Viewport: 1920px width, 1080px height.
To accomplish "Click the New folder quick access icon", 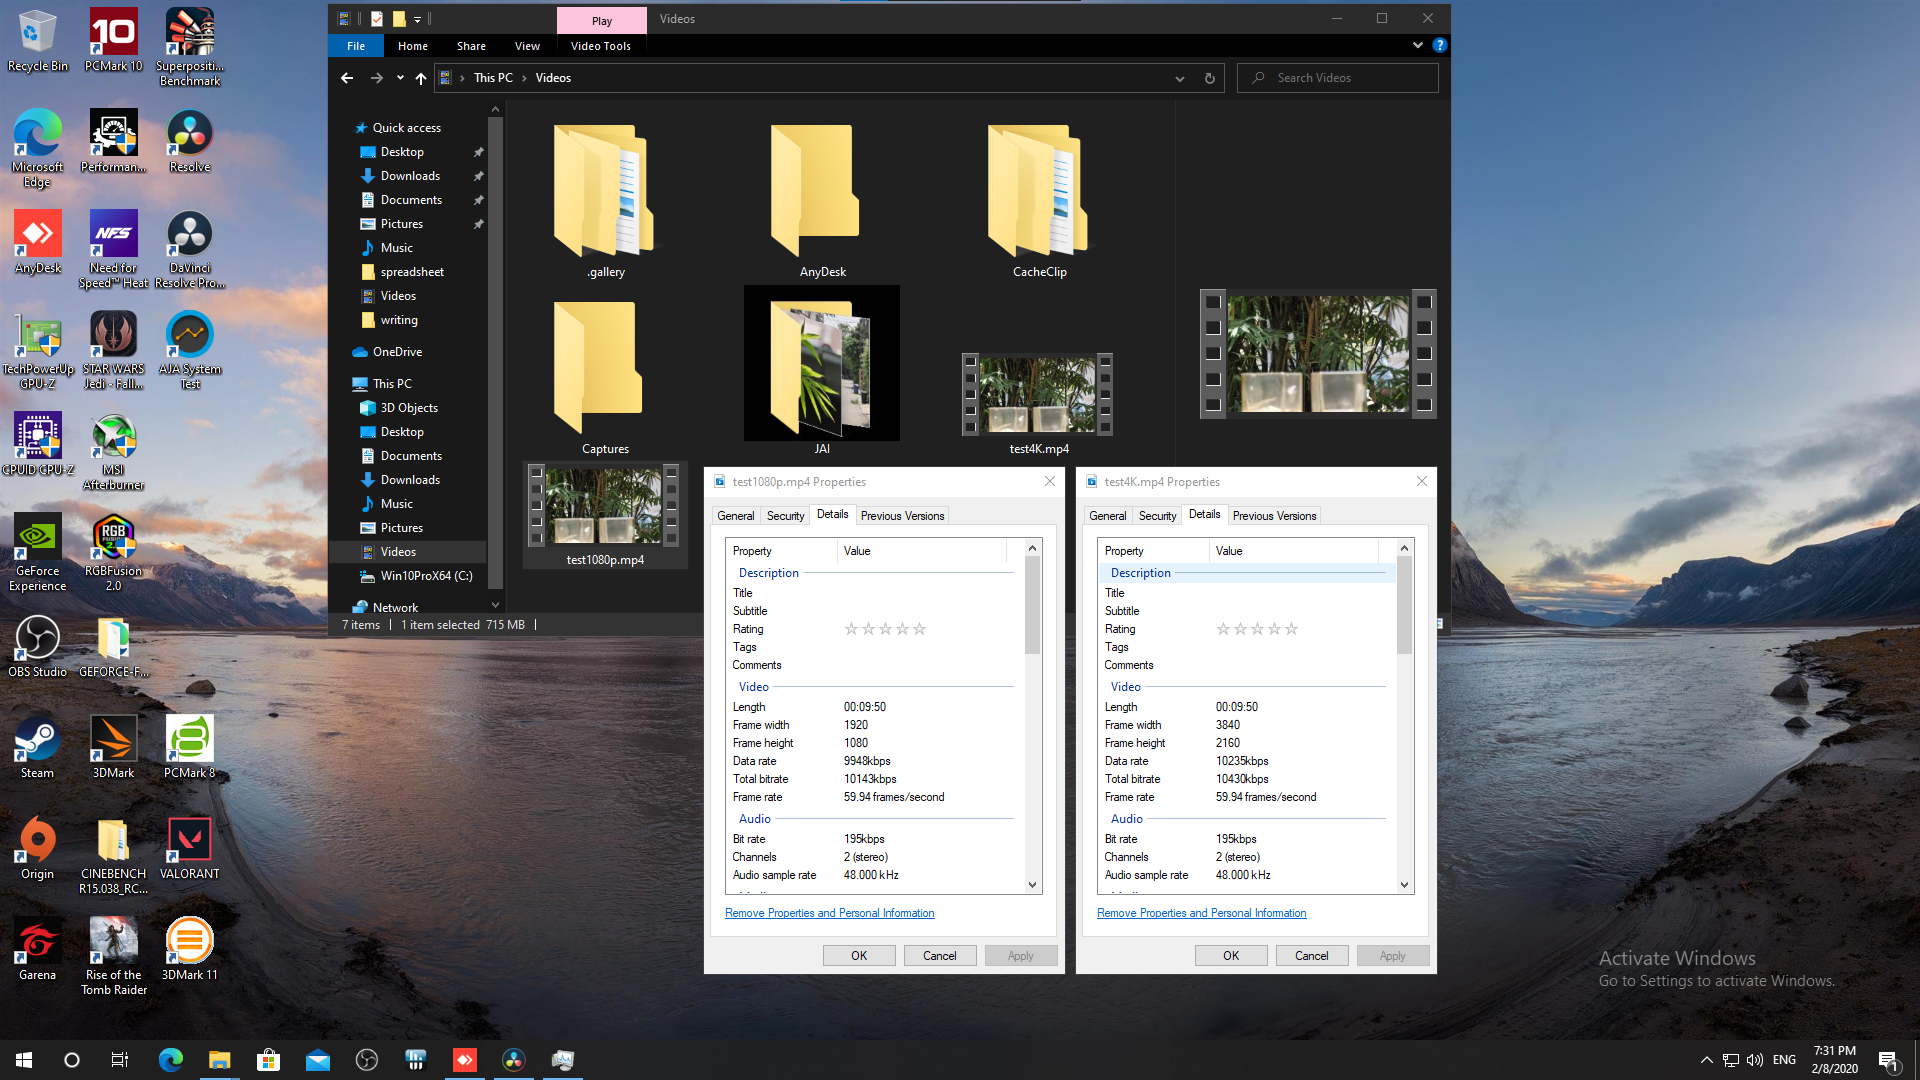I will pyautogui.click(x=398, y=19).
